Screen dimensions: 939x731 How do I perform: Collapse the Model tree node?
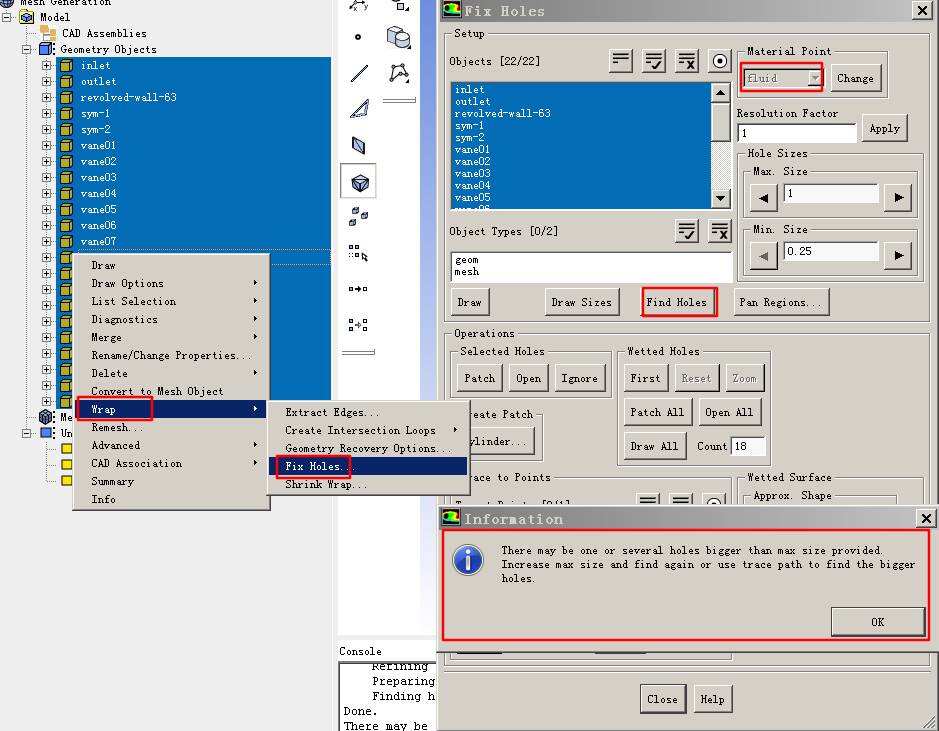coord(7,17)
